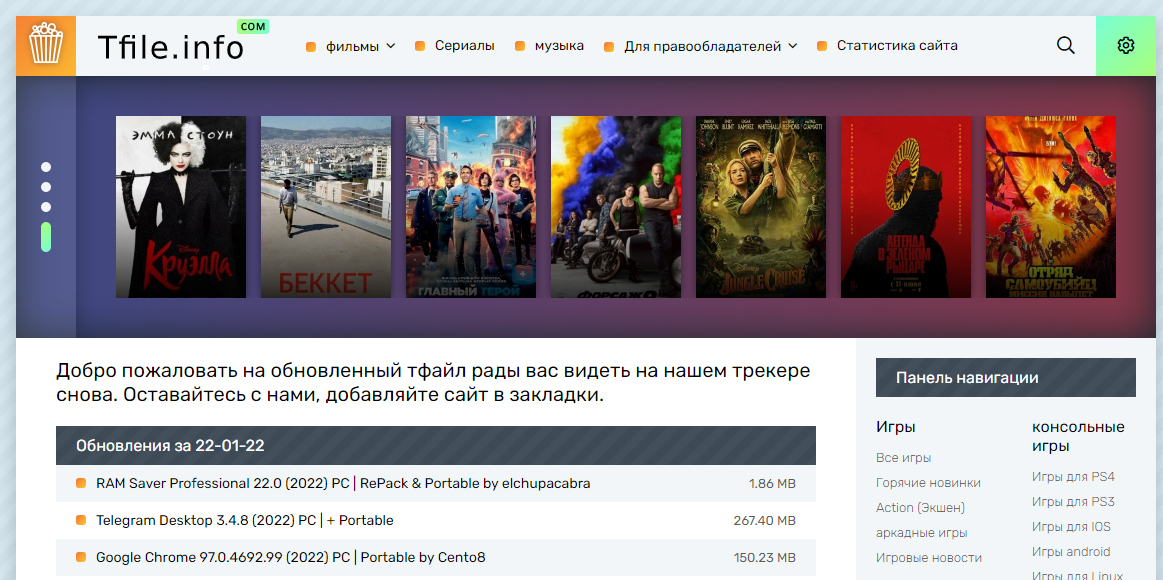Image resolution: width=1163 pixels, height=580 pixels.
Task: Select the second carousel dot
Action: [46, 187]
